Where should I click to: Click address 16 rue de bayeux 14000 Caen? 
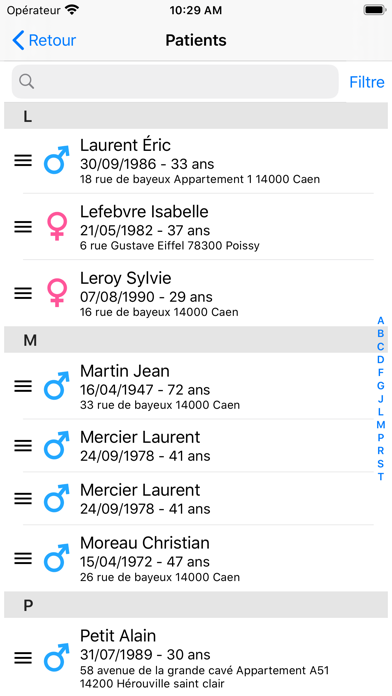click(159, 312)
